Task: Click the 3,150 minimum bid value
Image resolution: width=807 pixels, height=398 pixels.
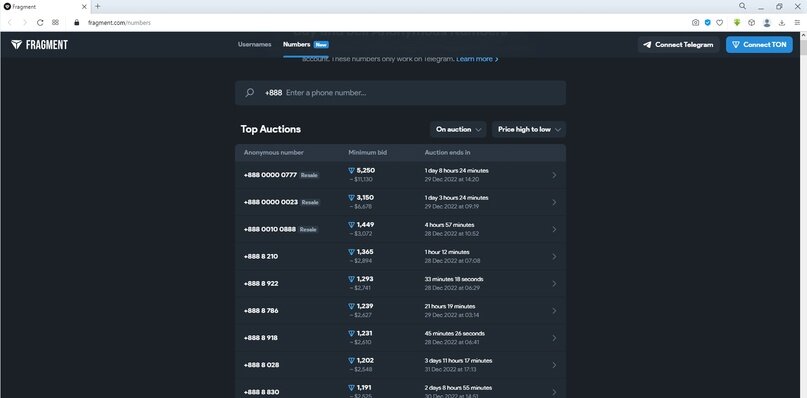Action: point(365,198)
